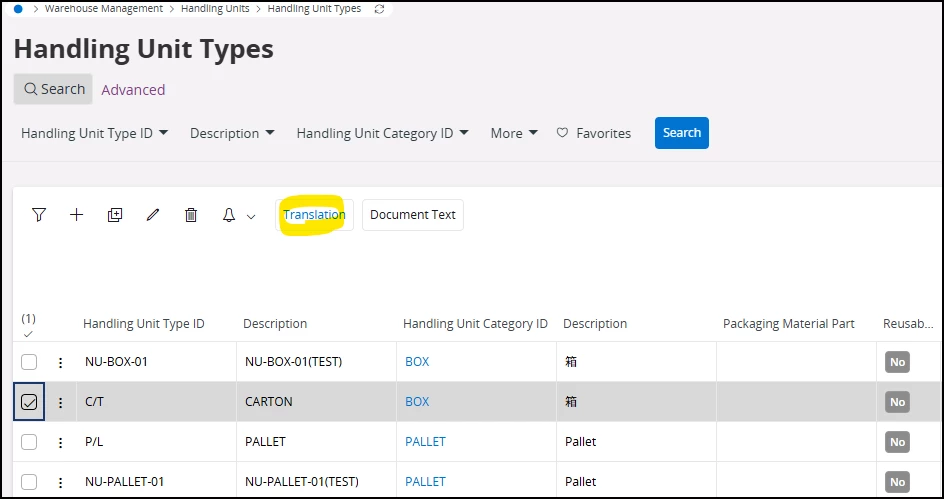Go to Warehouse Management breadcrumb
The height and width of the screenshot is (499, 944).
tap(104, 9)
